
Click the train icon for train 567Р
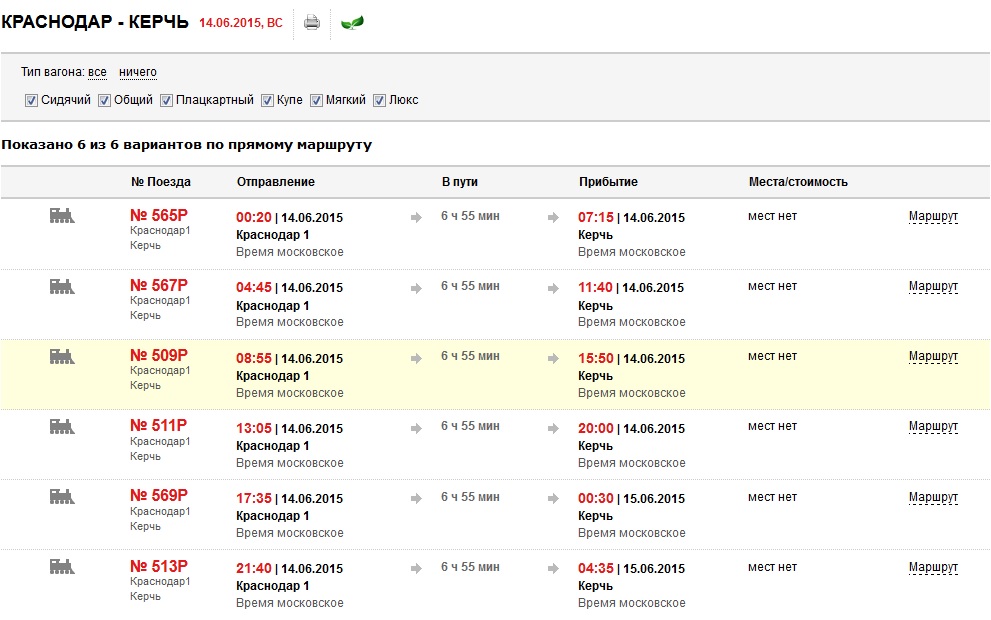62,286
